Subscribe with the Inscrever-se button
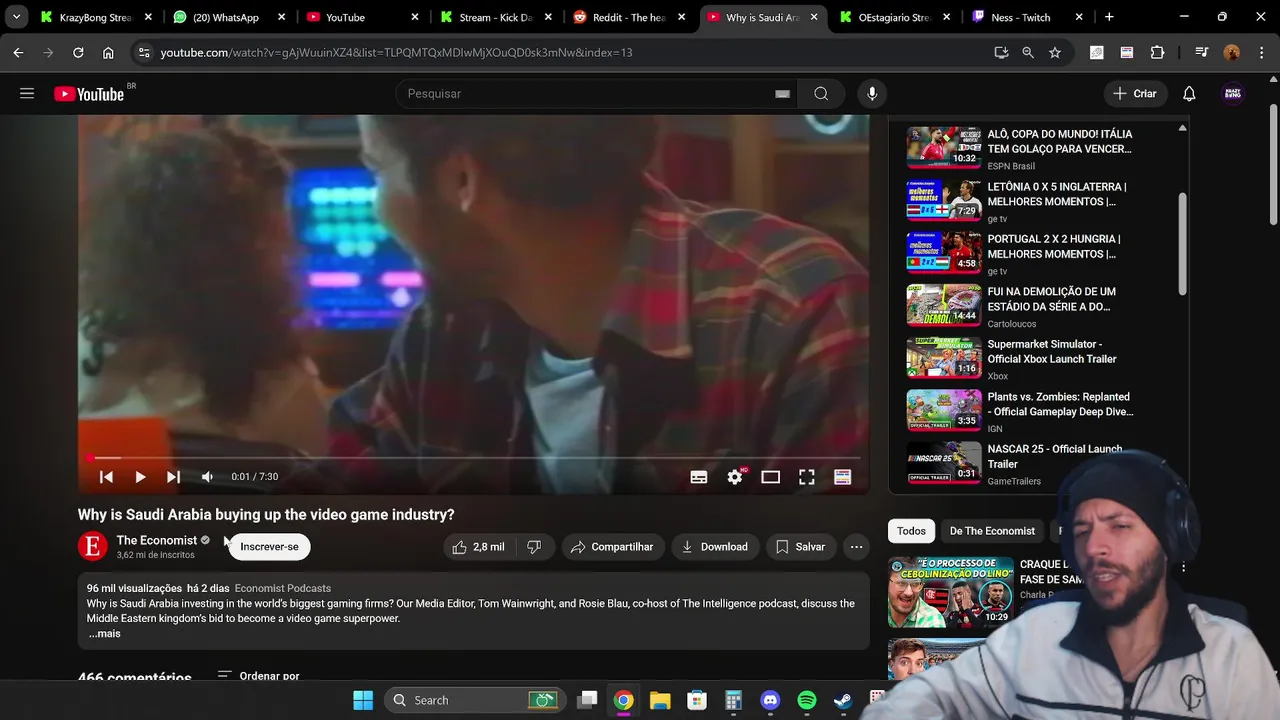Screen dimensions: 1280x720 pos(269,547)
